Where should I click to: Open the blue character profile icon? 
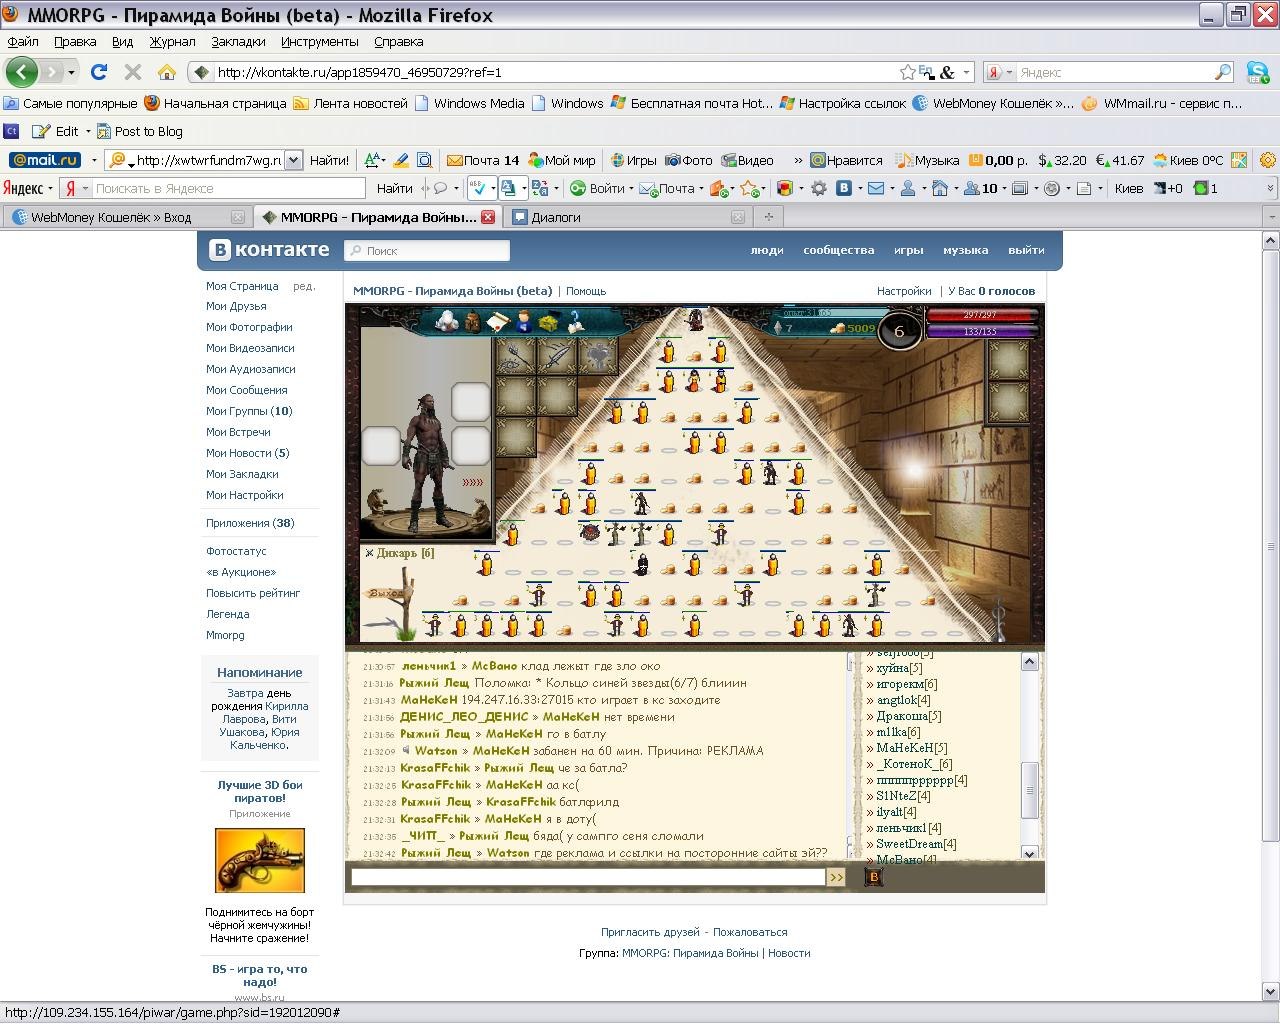click(523, 321)
